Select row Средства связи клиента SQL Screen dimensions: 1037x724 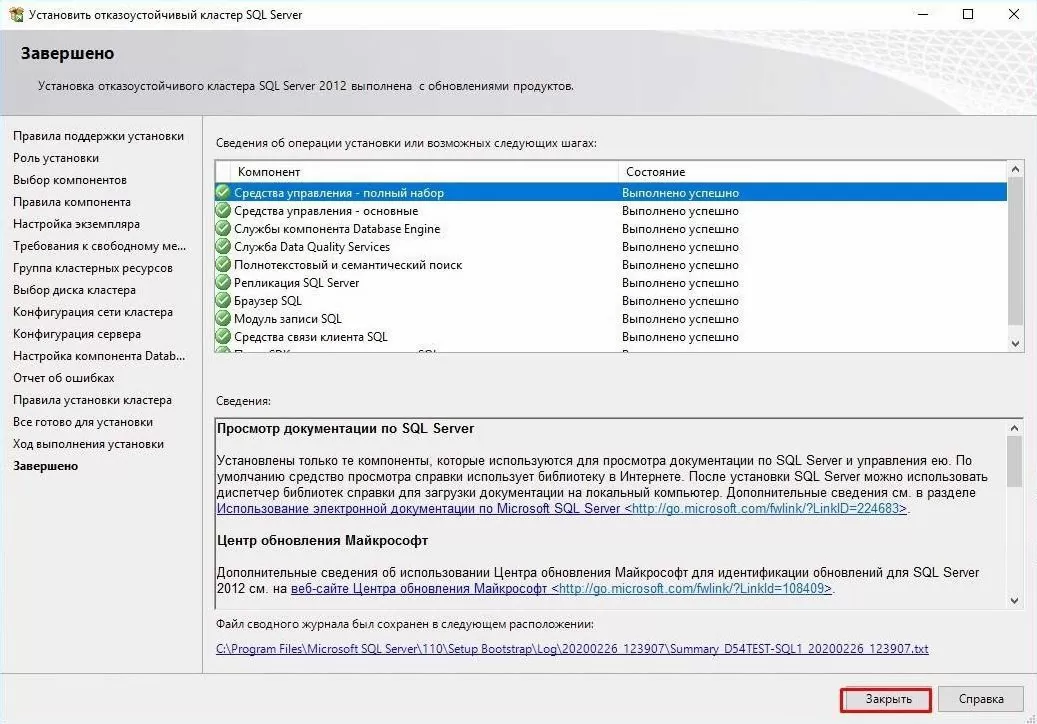pyautogui.click(x=611, y=336)
